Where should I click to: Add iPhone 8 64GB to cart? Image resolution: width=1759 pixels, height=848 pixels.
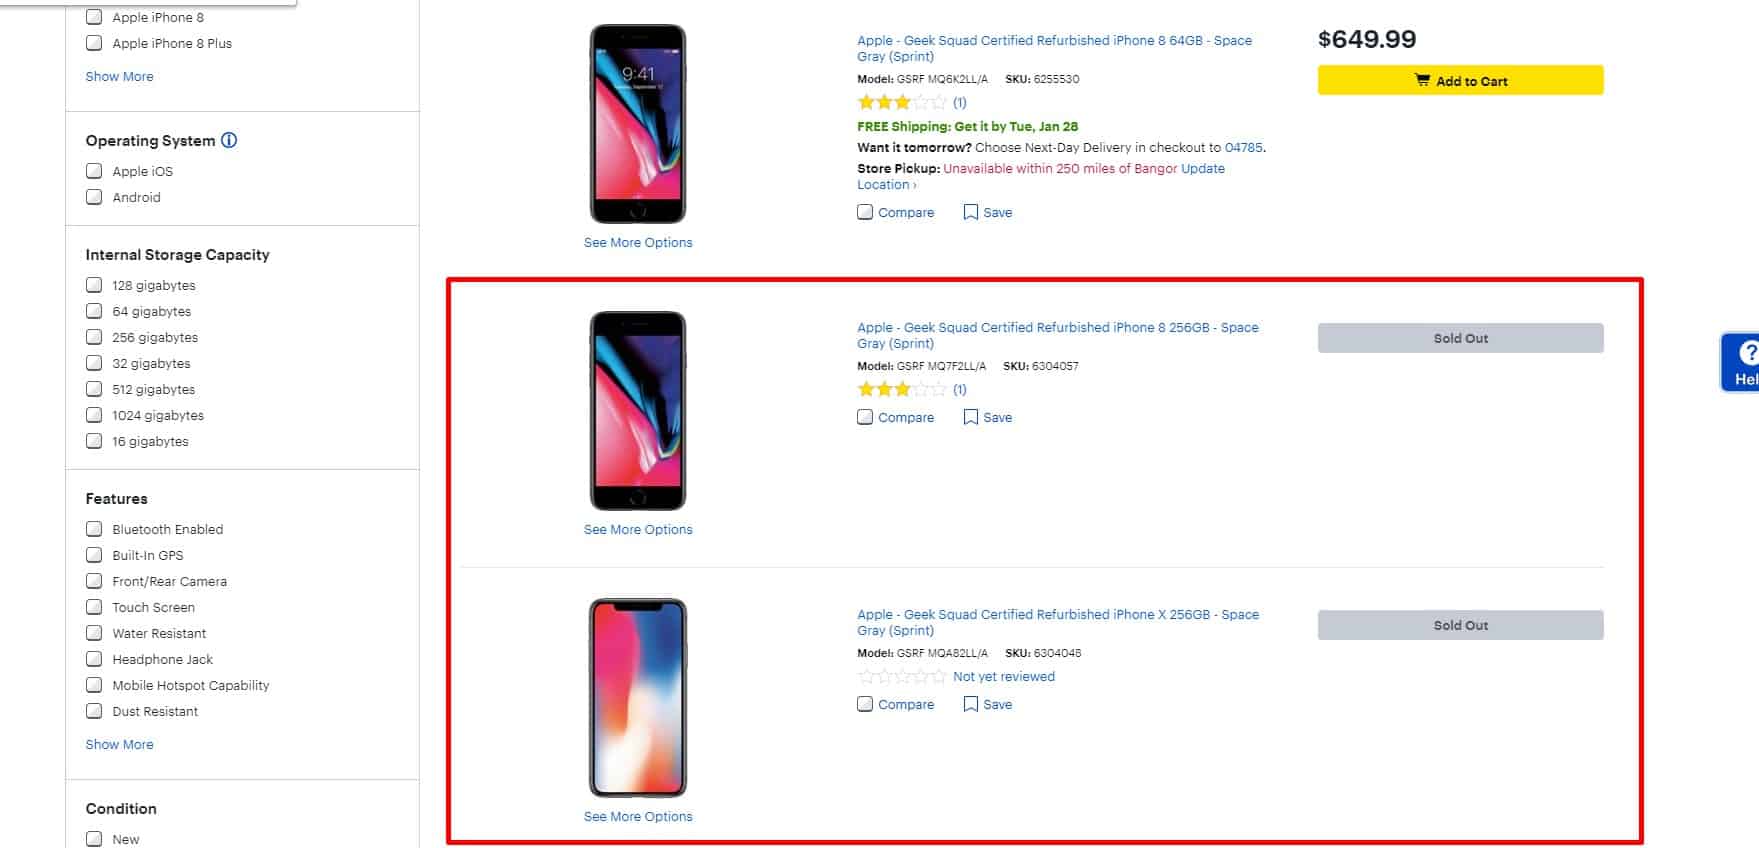1460,81
